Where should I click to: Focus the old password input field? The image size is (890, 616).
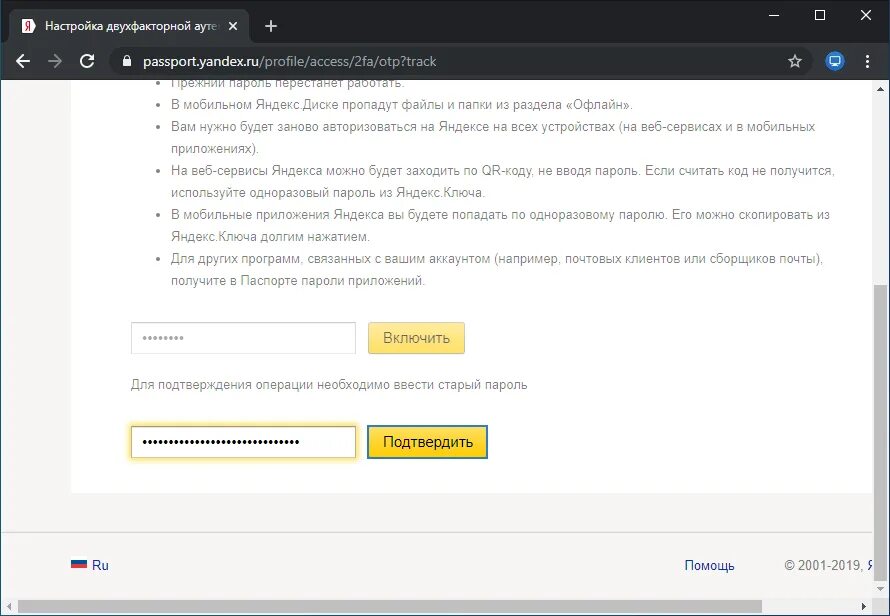pos(244,442)
